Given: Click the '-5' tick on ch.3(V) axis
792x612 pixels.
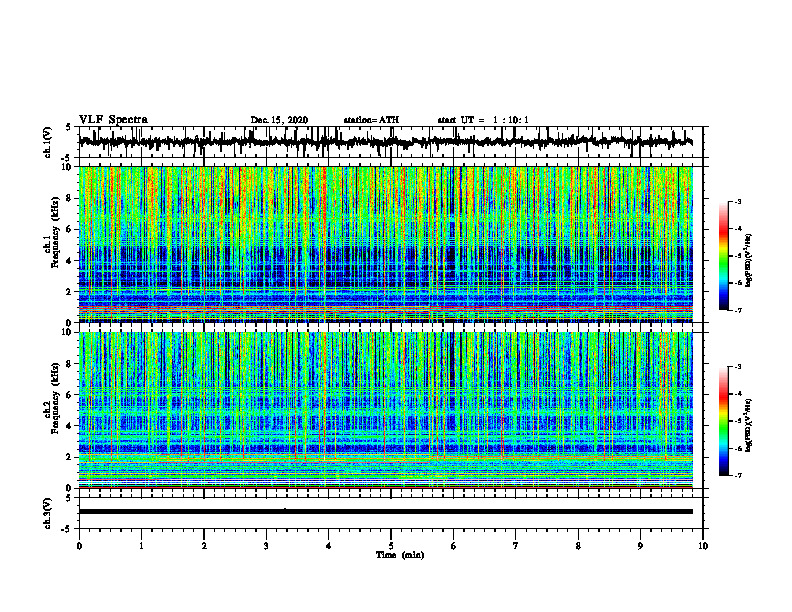Looking at the screenshot, I should [x=66, y=529].
